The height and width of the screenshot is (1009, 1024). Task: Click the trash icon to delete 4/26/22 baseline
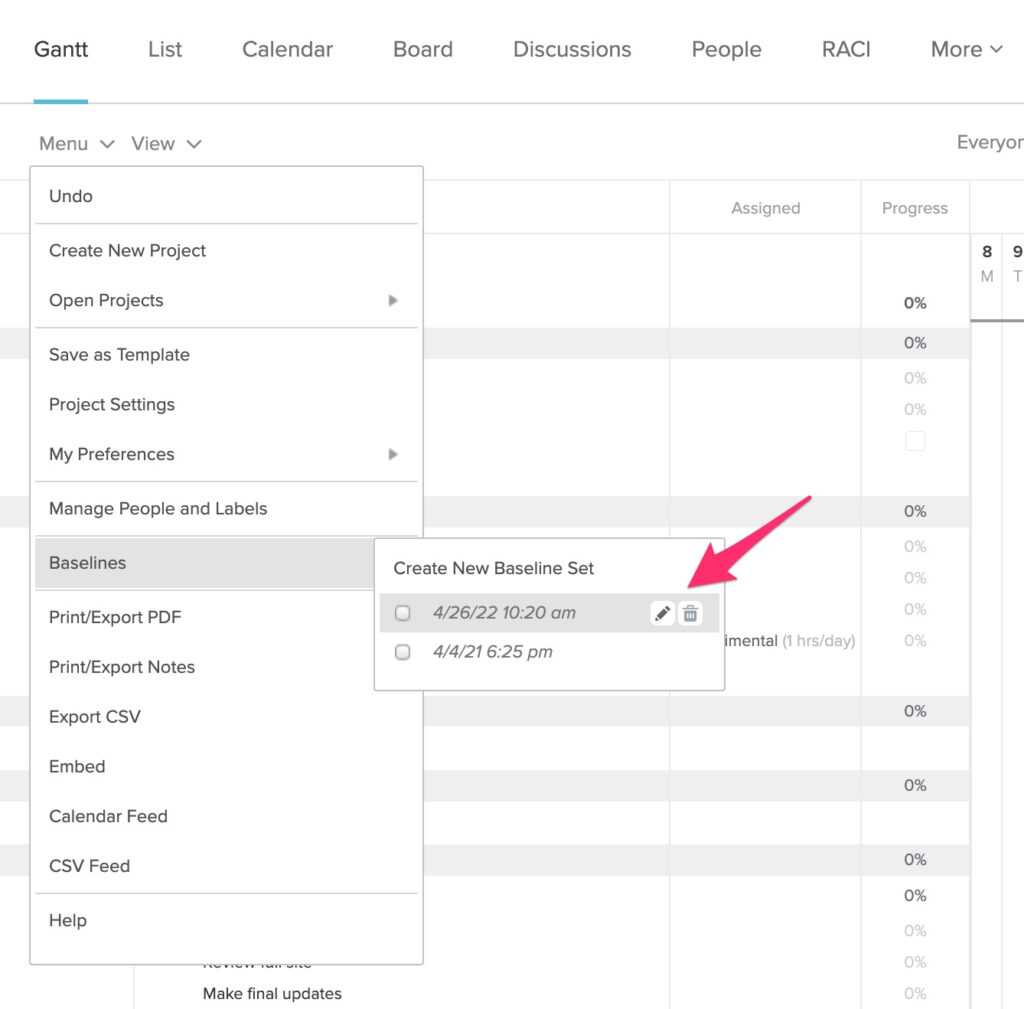(690, 614)
